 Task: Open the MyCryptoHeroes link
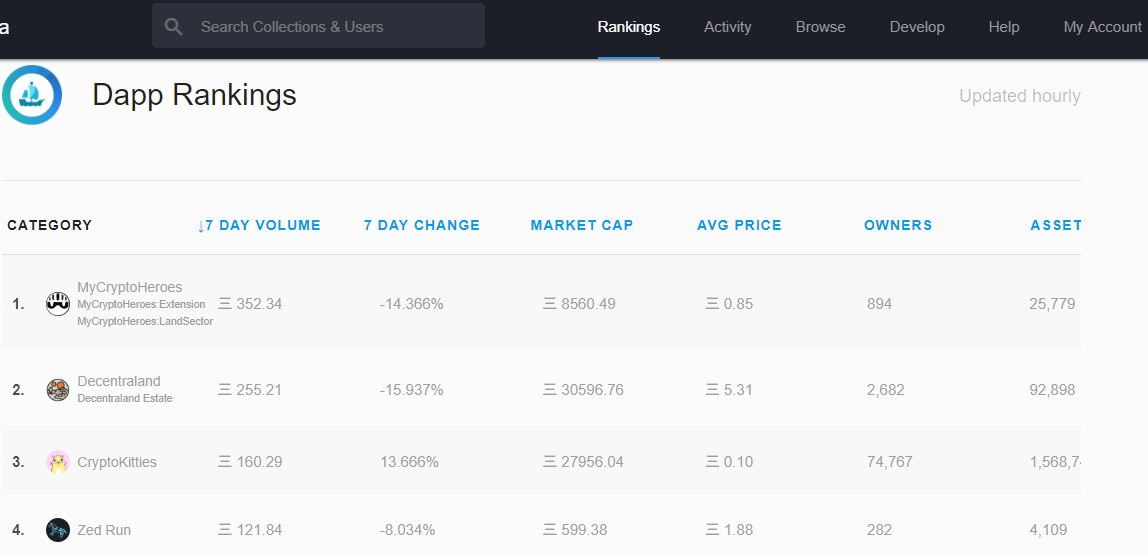[130, 288]
